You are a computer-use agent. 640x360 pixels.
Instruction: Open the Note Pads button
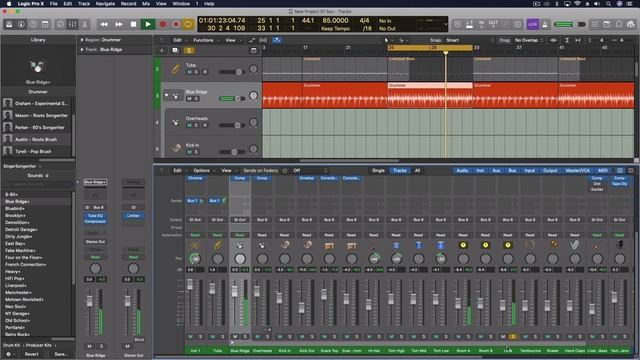tap(607, 24)
